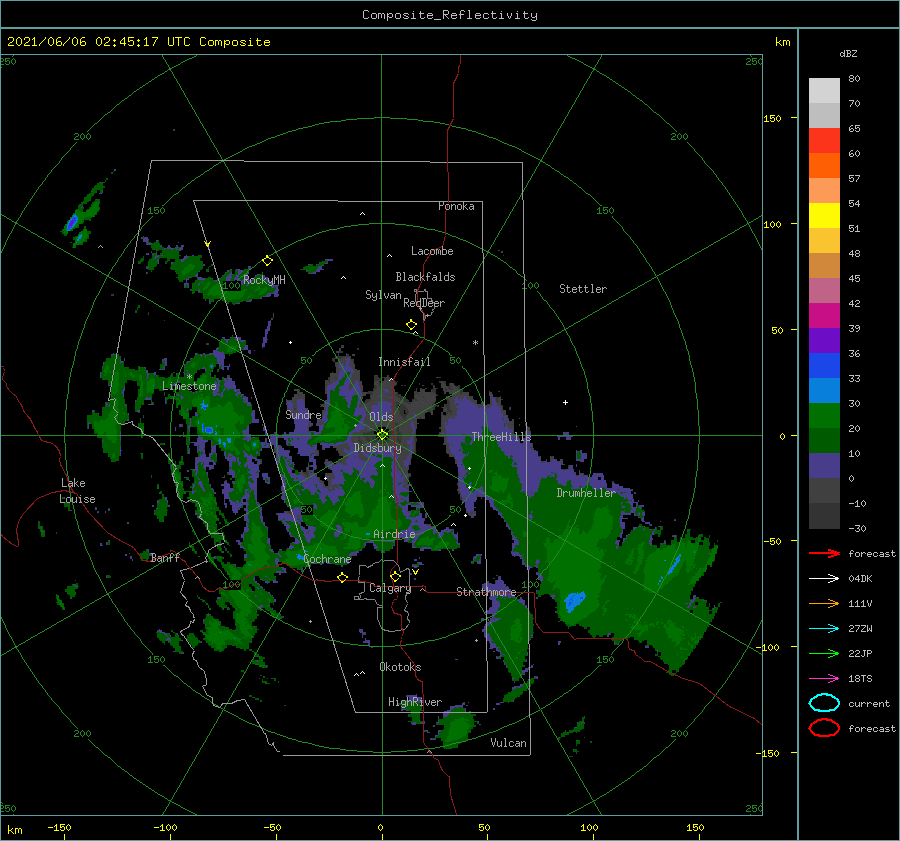Click the red forecast arrow in legend

(824, 553)
